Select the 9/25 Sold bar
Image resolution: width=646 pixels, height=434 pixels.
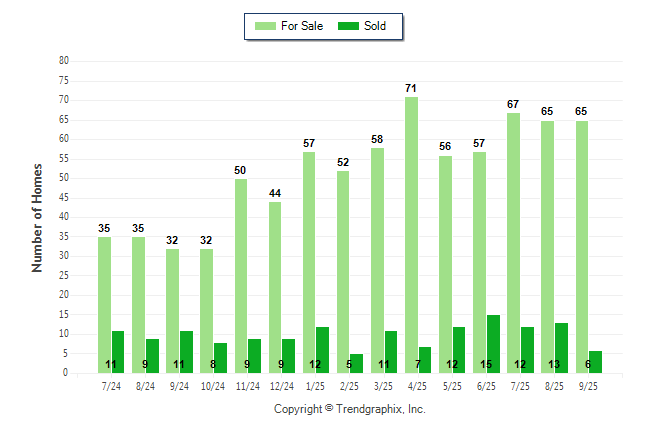595,362
